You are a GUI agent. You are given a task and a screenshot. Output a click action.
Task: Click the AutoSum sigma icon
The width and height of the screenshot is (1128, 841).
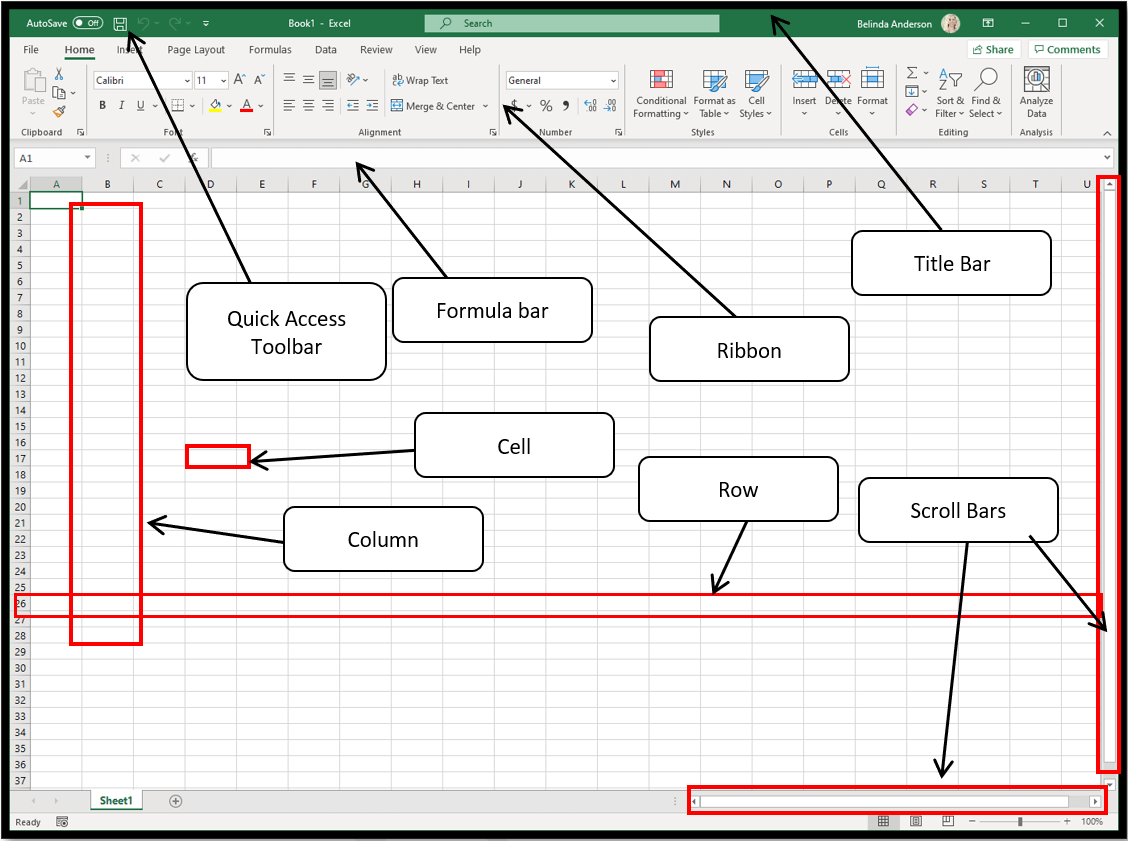912,74
